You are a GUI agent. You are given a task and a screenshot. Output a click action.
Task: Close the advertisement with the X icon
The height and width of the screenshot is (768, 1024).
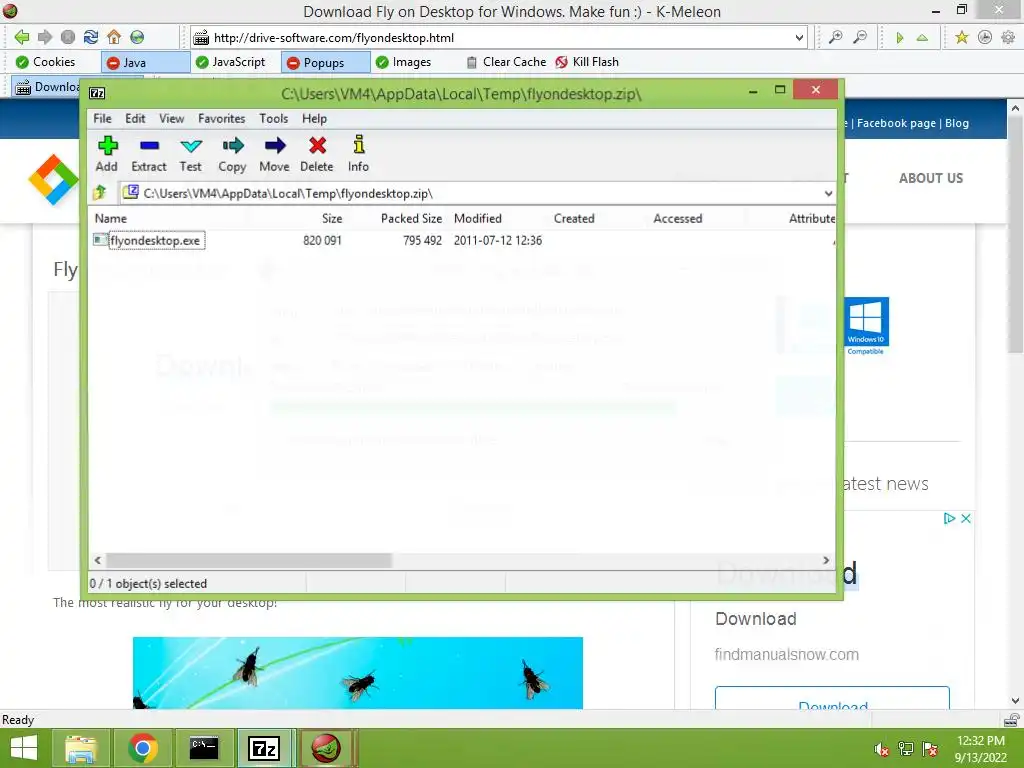966,518
